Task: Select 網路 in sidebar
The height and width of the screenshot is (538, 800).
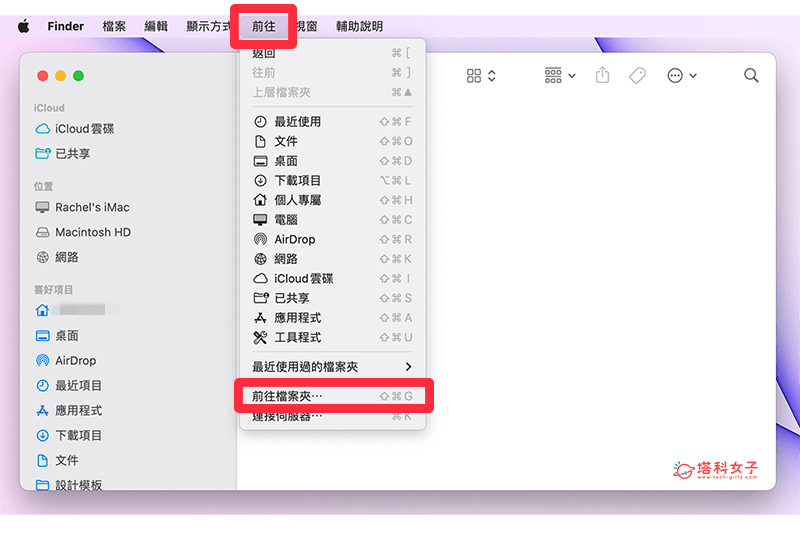Action: 57,257
